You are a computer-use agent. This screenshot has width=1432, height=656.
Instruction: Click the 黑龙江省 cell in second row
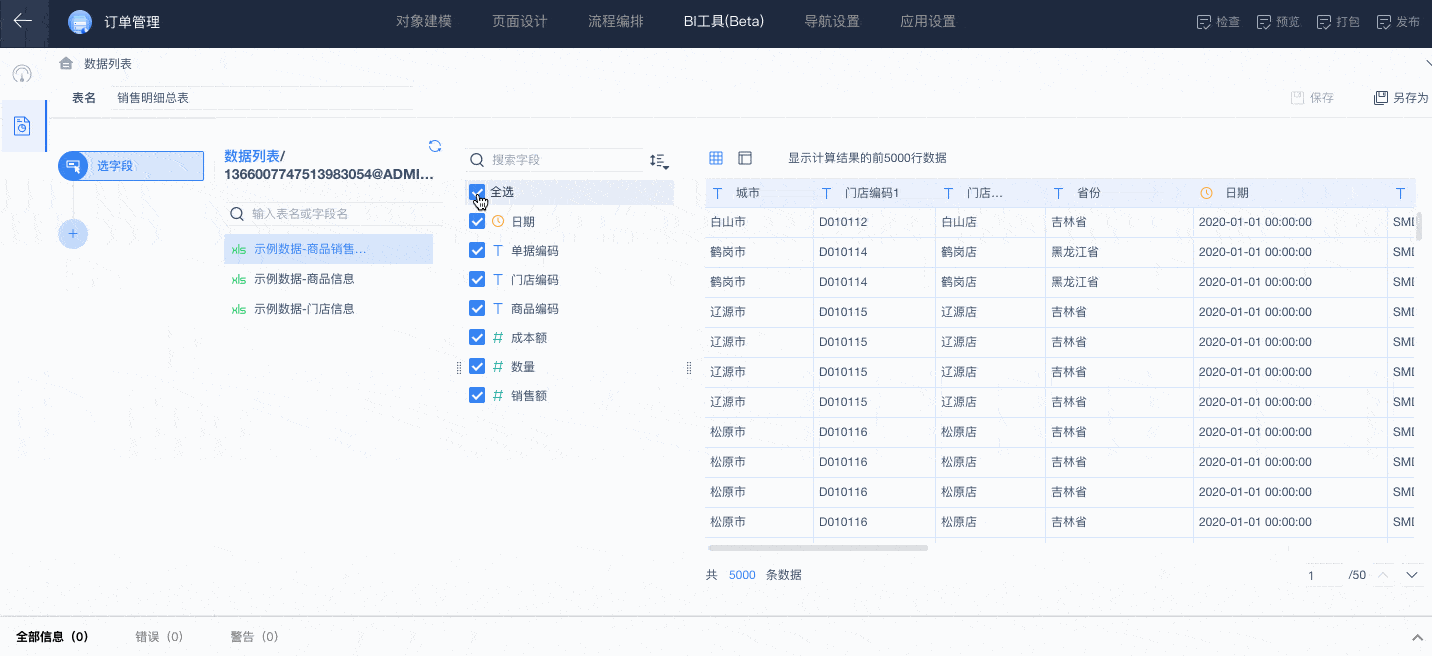(x=1119, y=252)
